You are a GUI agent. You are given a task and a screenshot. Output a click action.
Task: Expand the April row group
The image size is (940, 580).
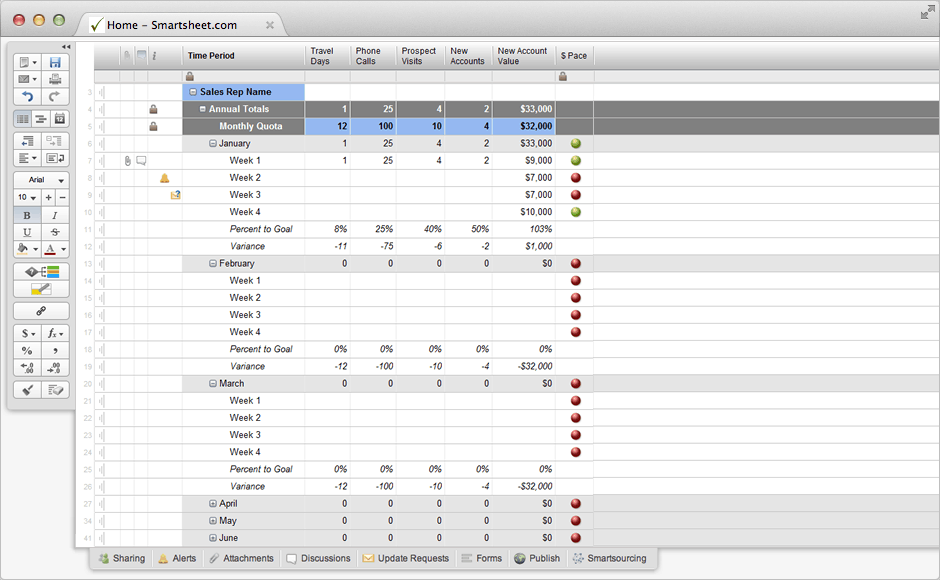click(x=214, y=503)
